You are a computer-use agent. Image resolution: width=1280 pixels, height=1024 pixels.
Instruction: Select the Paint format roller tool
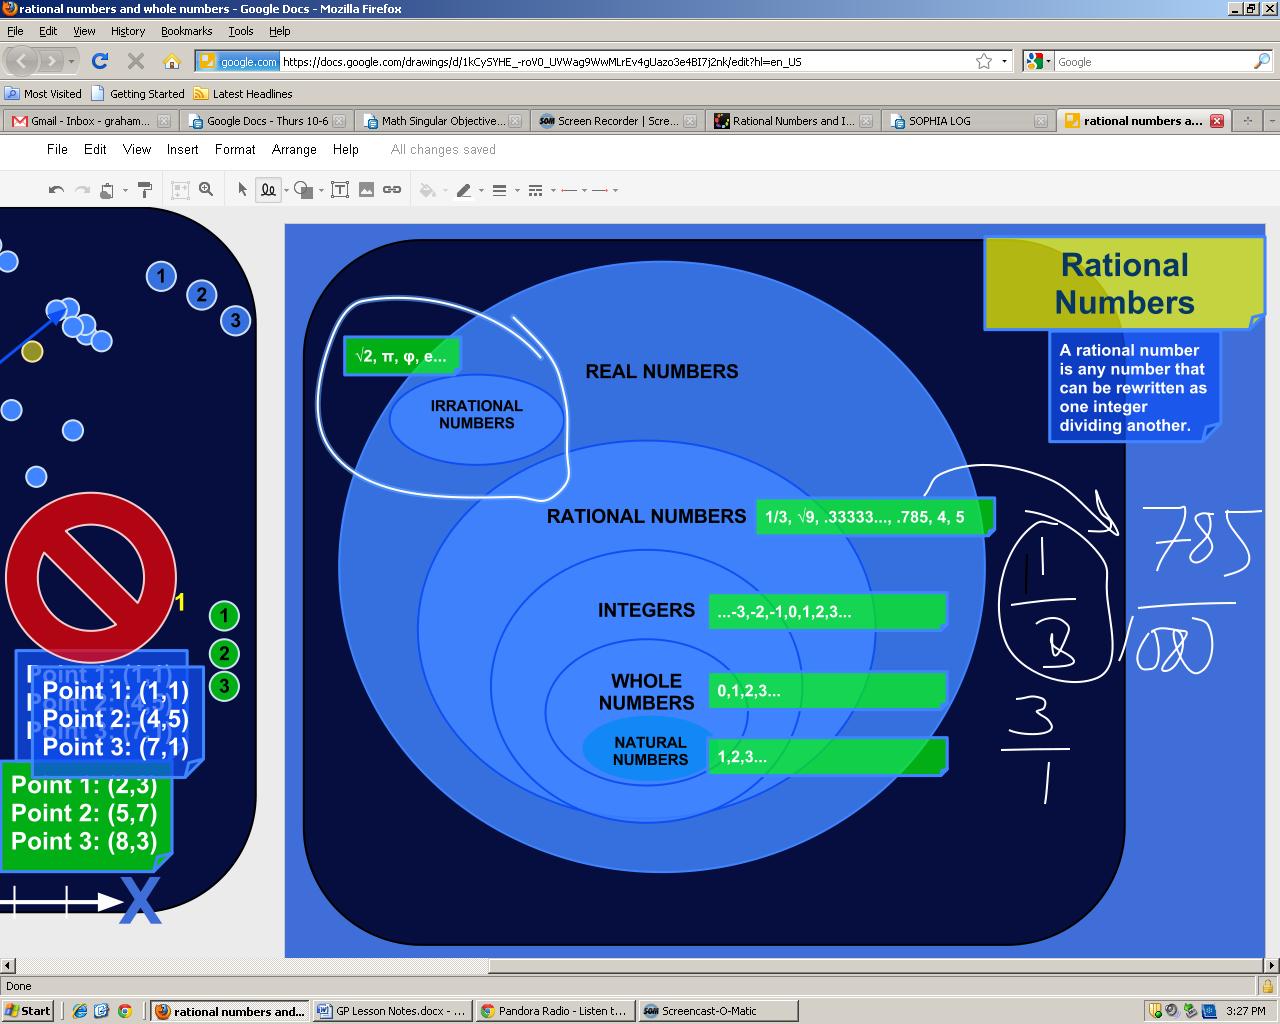(x=144, y=190)
